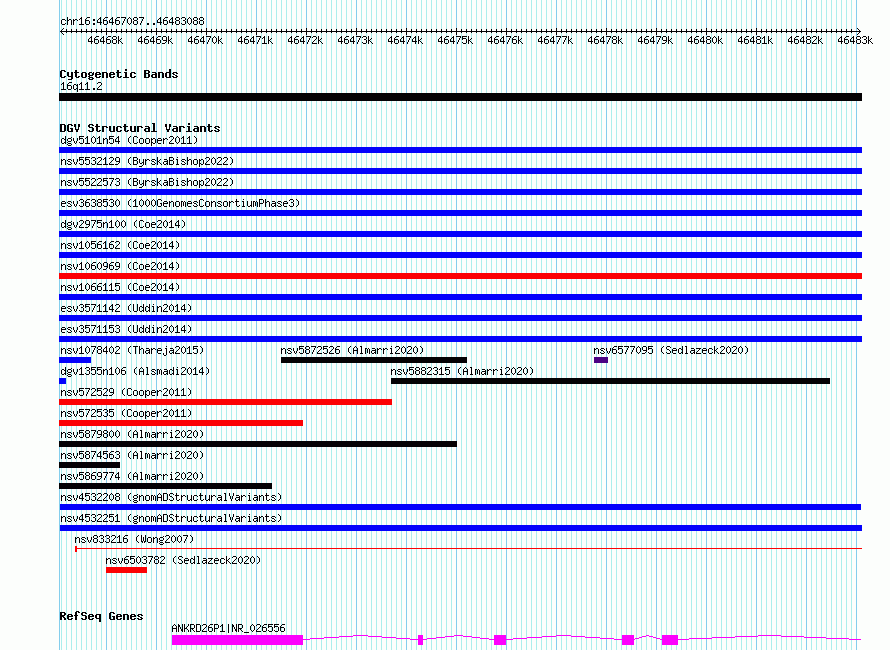Screen dimensions: 890x650
Task: Open the Cytogenetic Bands track title
Action: 119,74
